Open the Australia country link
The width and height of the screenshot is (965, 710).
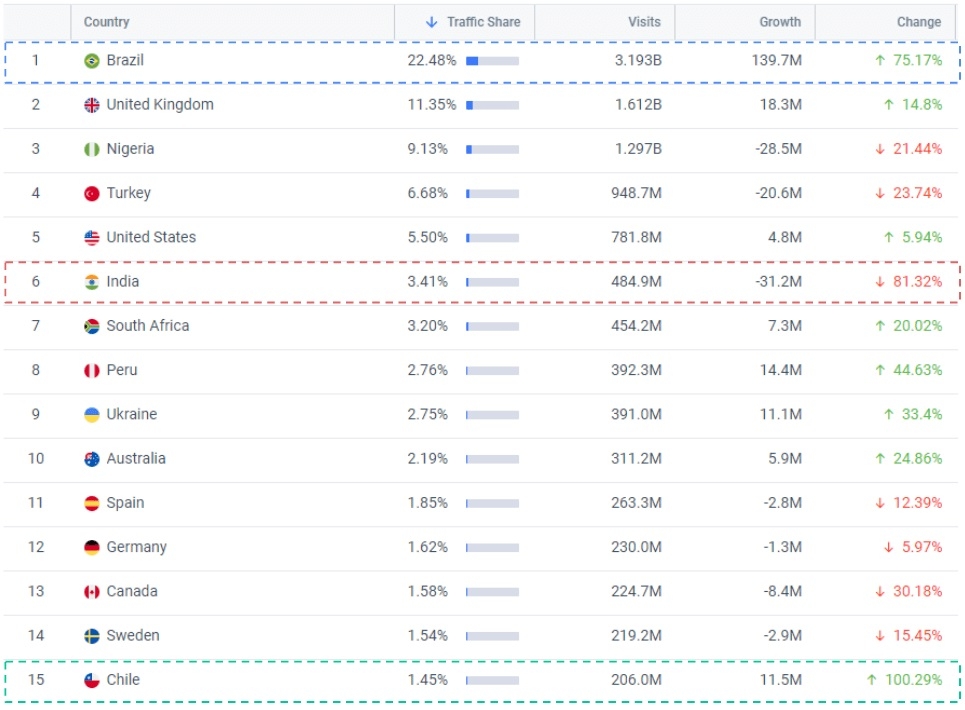point(136,459)
